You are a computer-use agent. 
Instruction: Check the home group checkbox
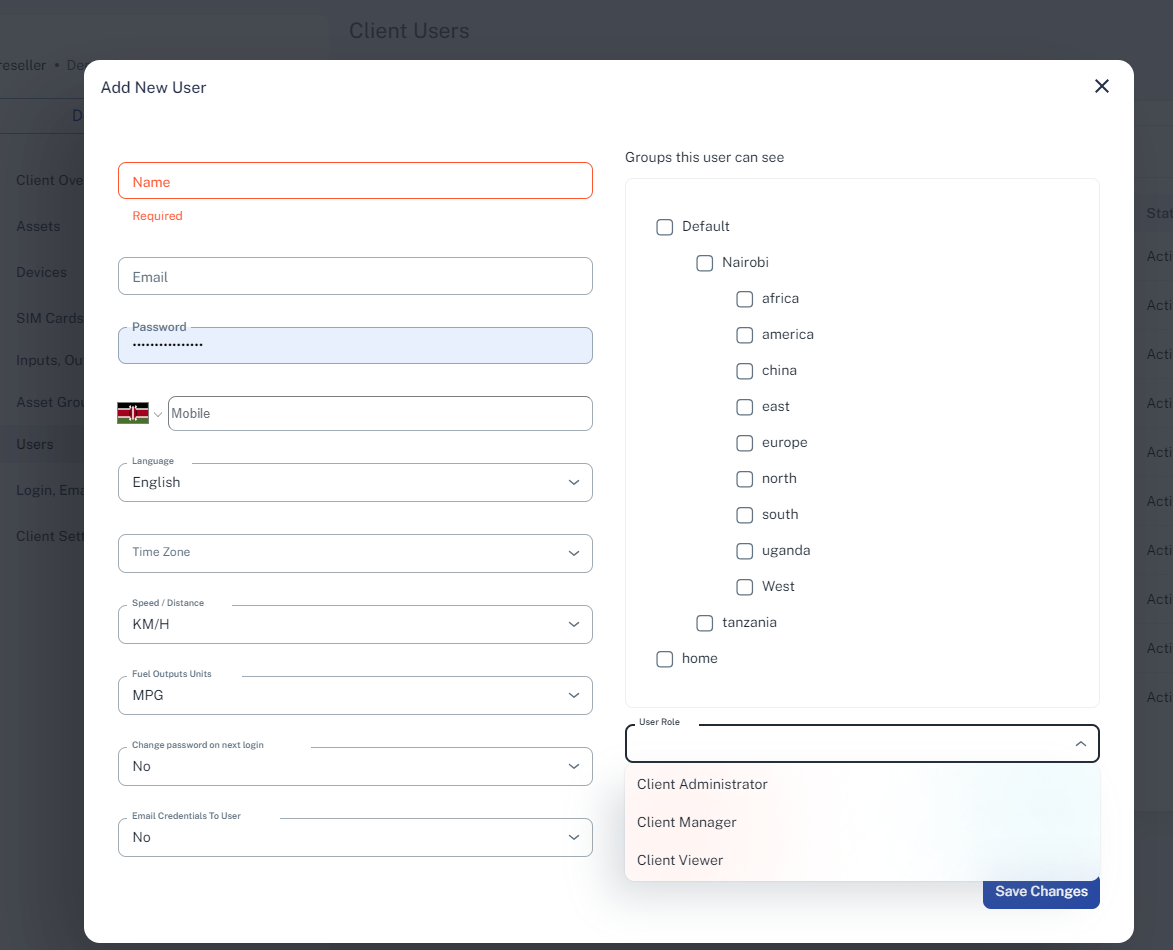point(664,658)
